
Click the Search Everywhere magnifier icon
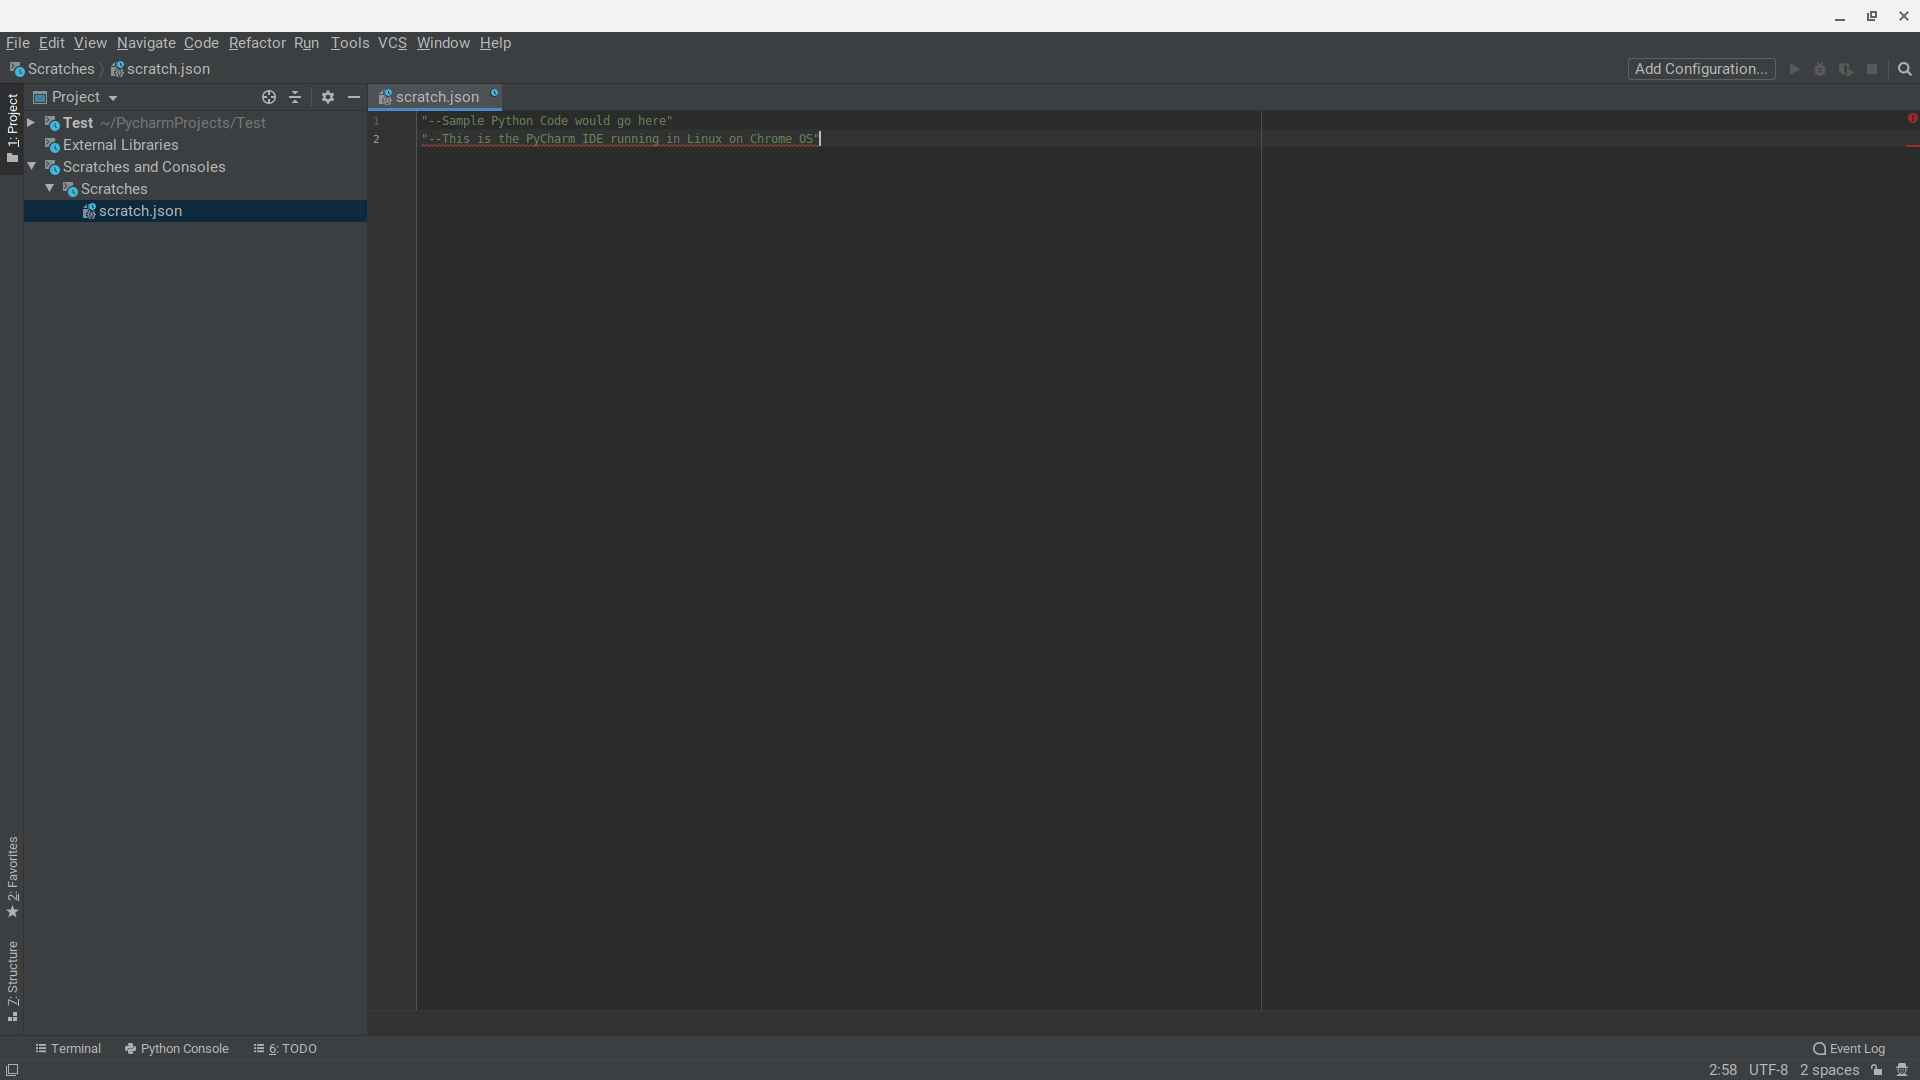click(x=1904, y=69)
